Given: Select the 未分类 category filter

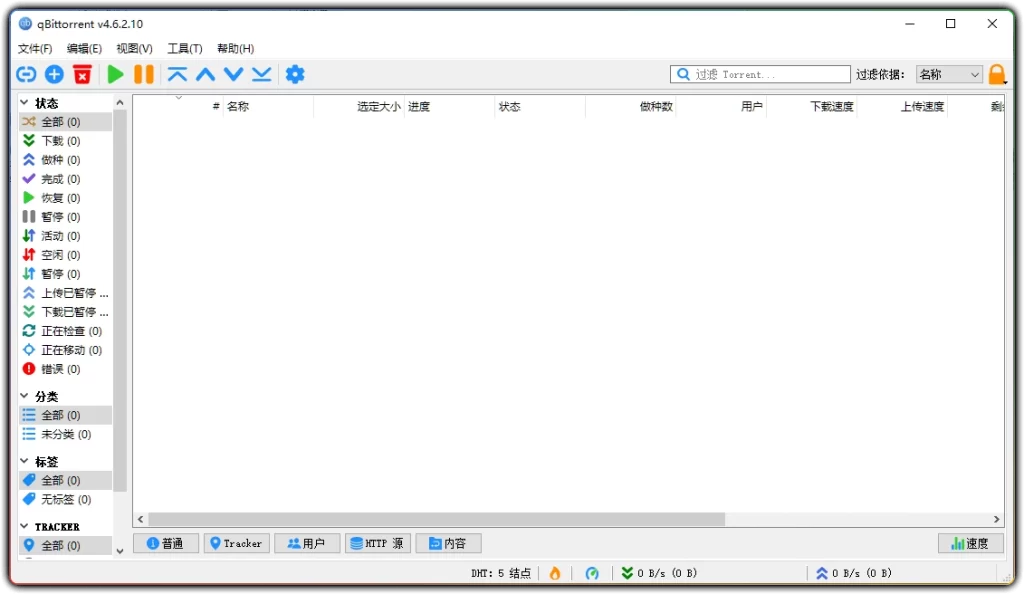Looking at the screenshot, I should pyautogui.click(x=58, y=434).
